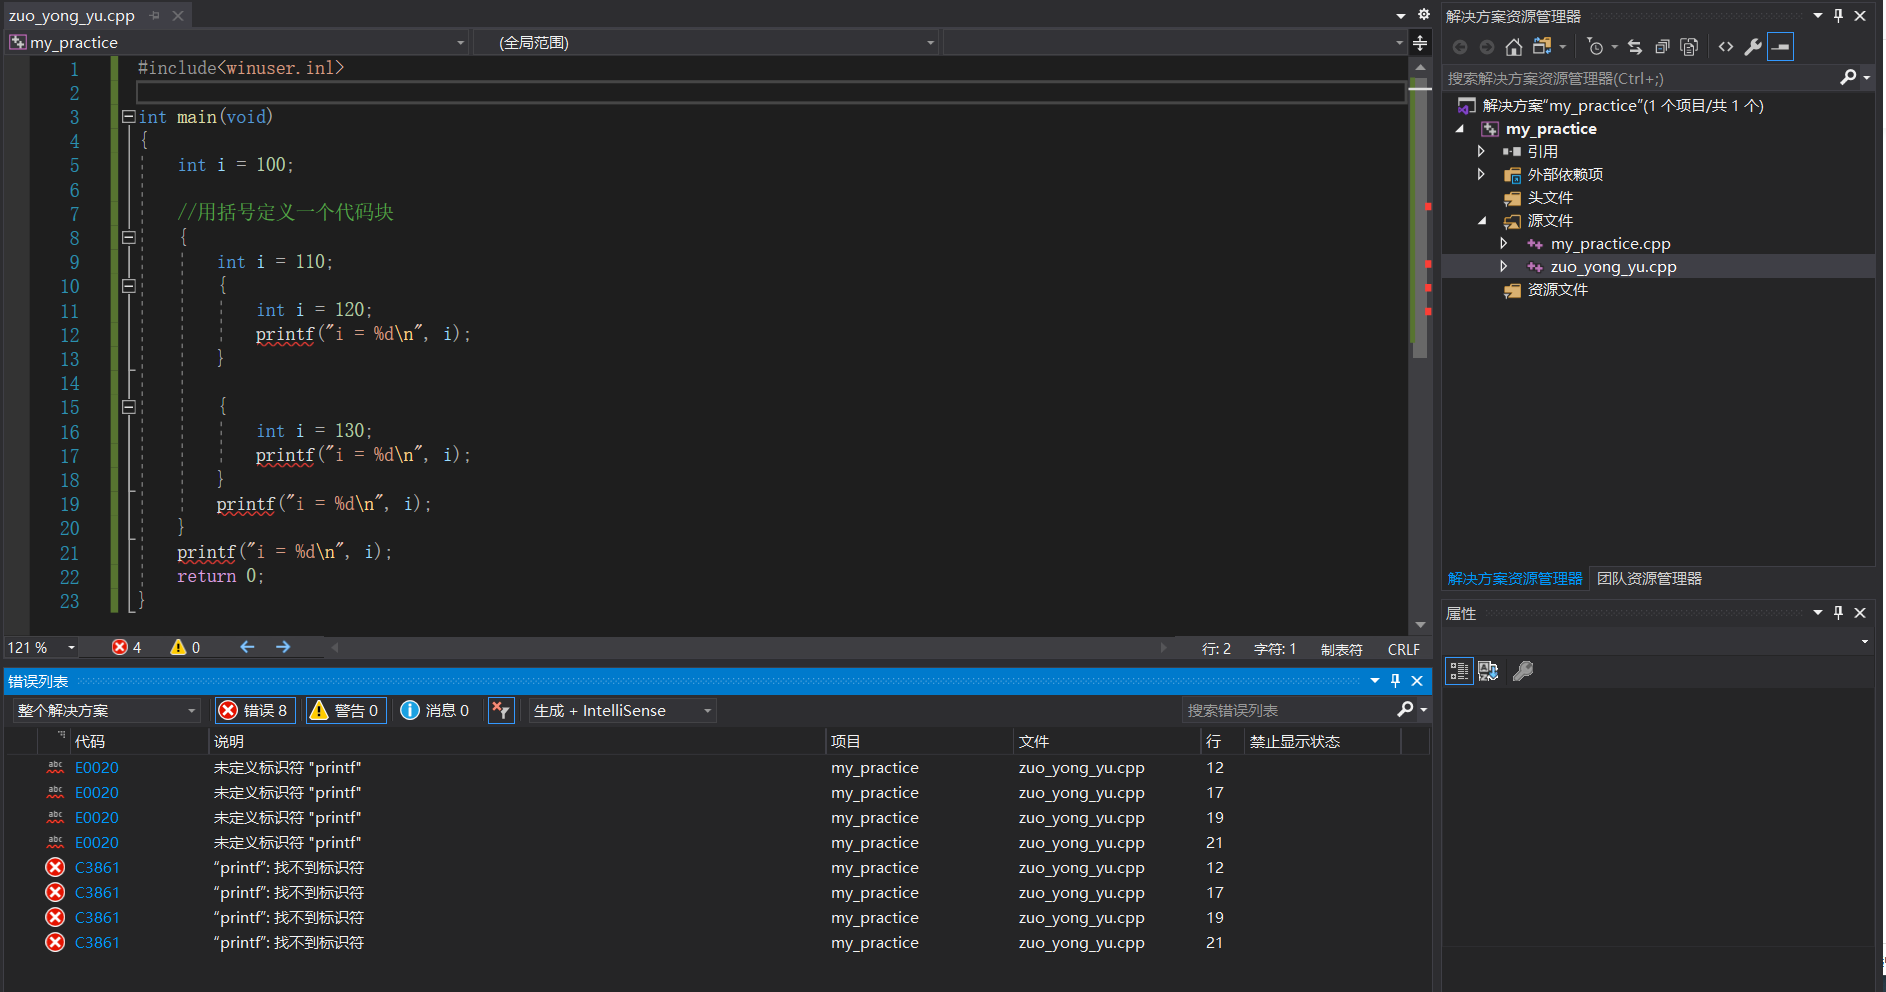Screen dimensions: 1886x992
Task: Collapse the main function code block
Action: [x=128, y=117]
